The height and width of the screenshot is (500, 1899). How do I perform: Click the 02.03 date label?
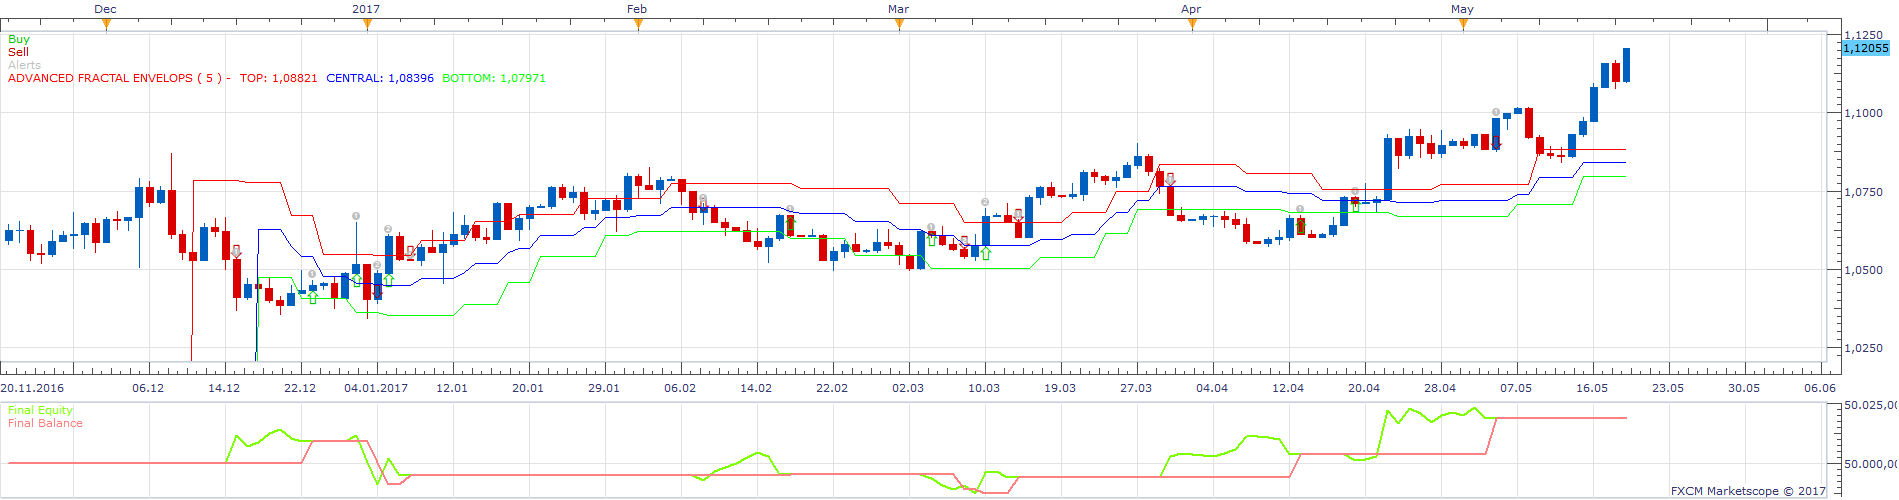[x=908, y=388]
